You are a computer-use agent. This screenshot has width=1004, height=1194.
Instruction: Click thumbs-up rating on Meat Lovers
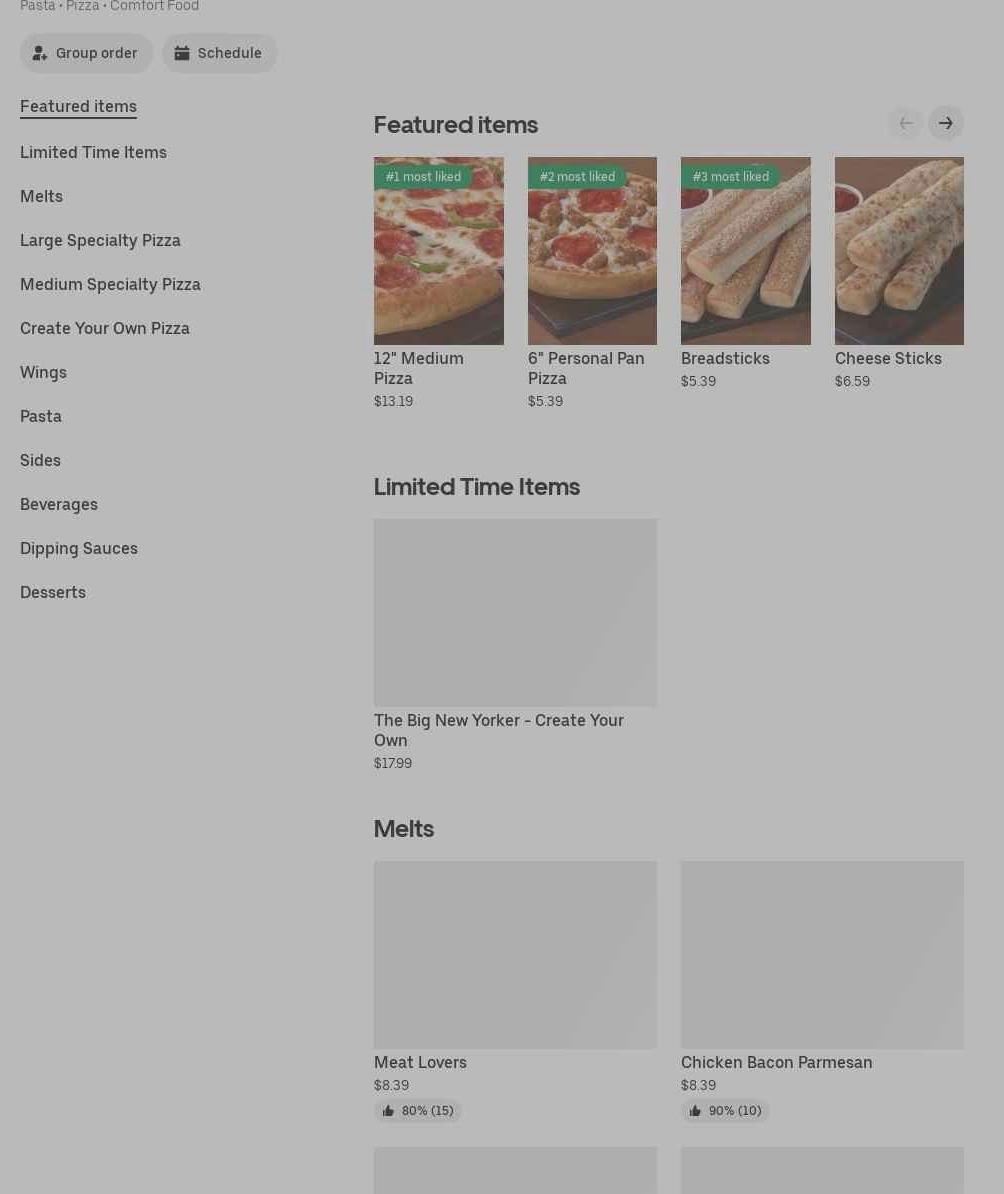tap(417, 1111)
